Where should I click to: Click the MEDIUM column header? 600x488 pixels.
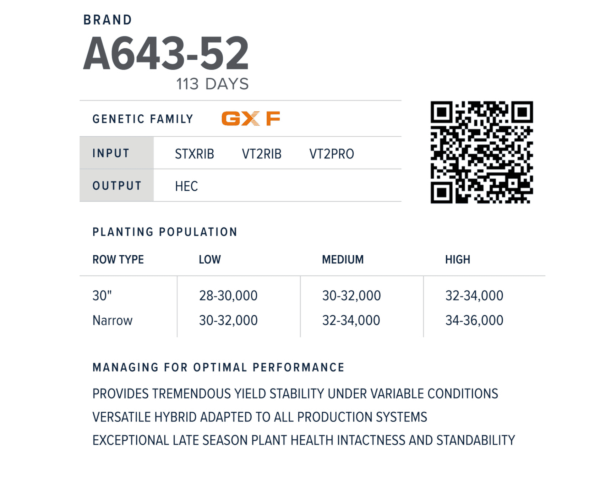[x=342, y=260]
